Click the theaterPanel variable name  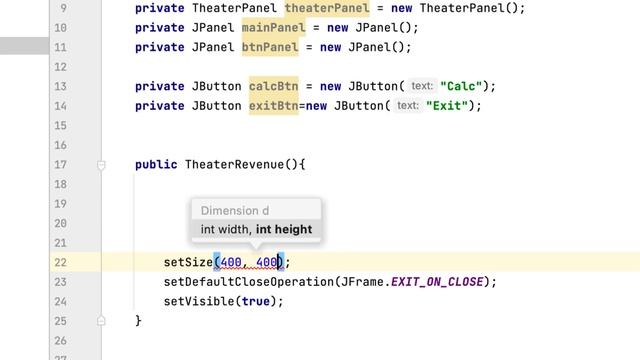point(327,8)
